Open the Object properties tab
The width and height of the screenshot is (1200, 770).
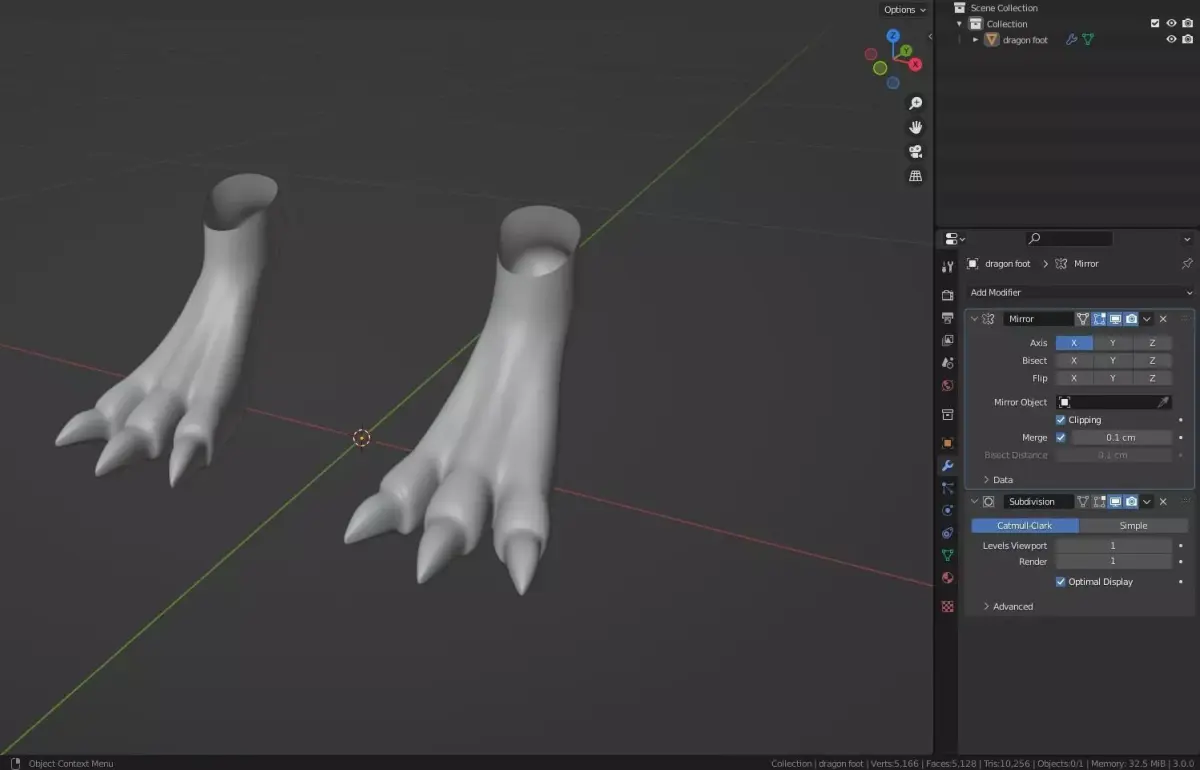[948, 442]
